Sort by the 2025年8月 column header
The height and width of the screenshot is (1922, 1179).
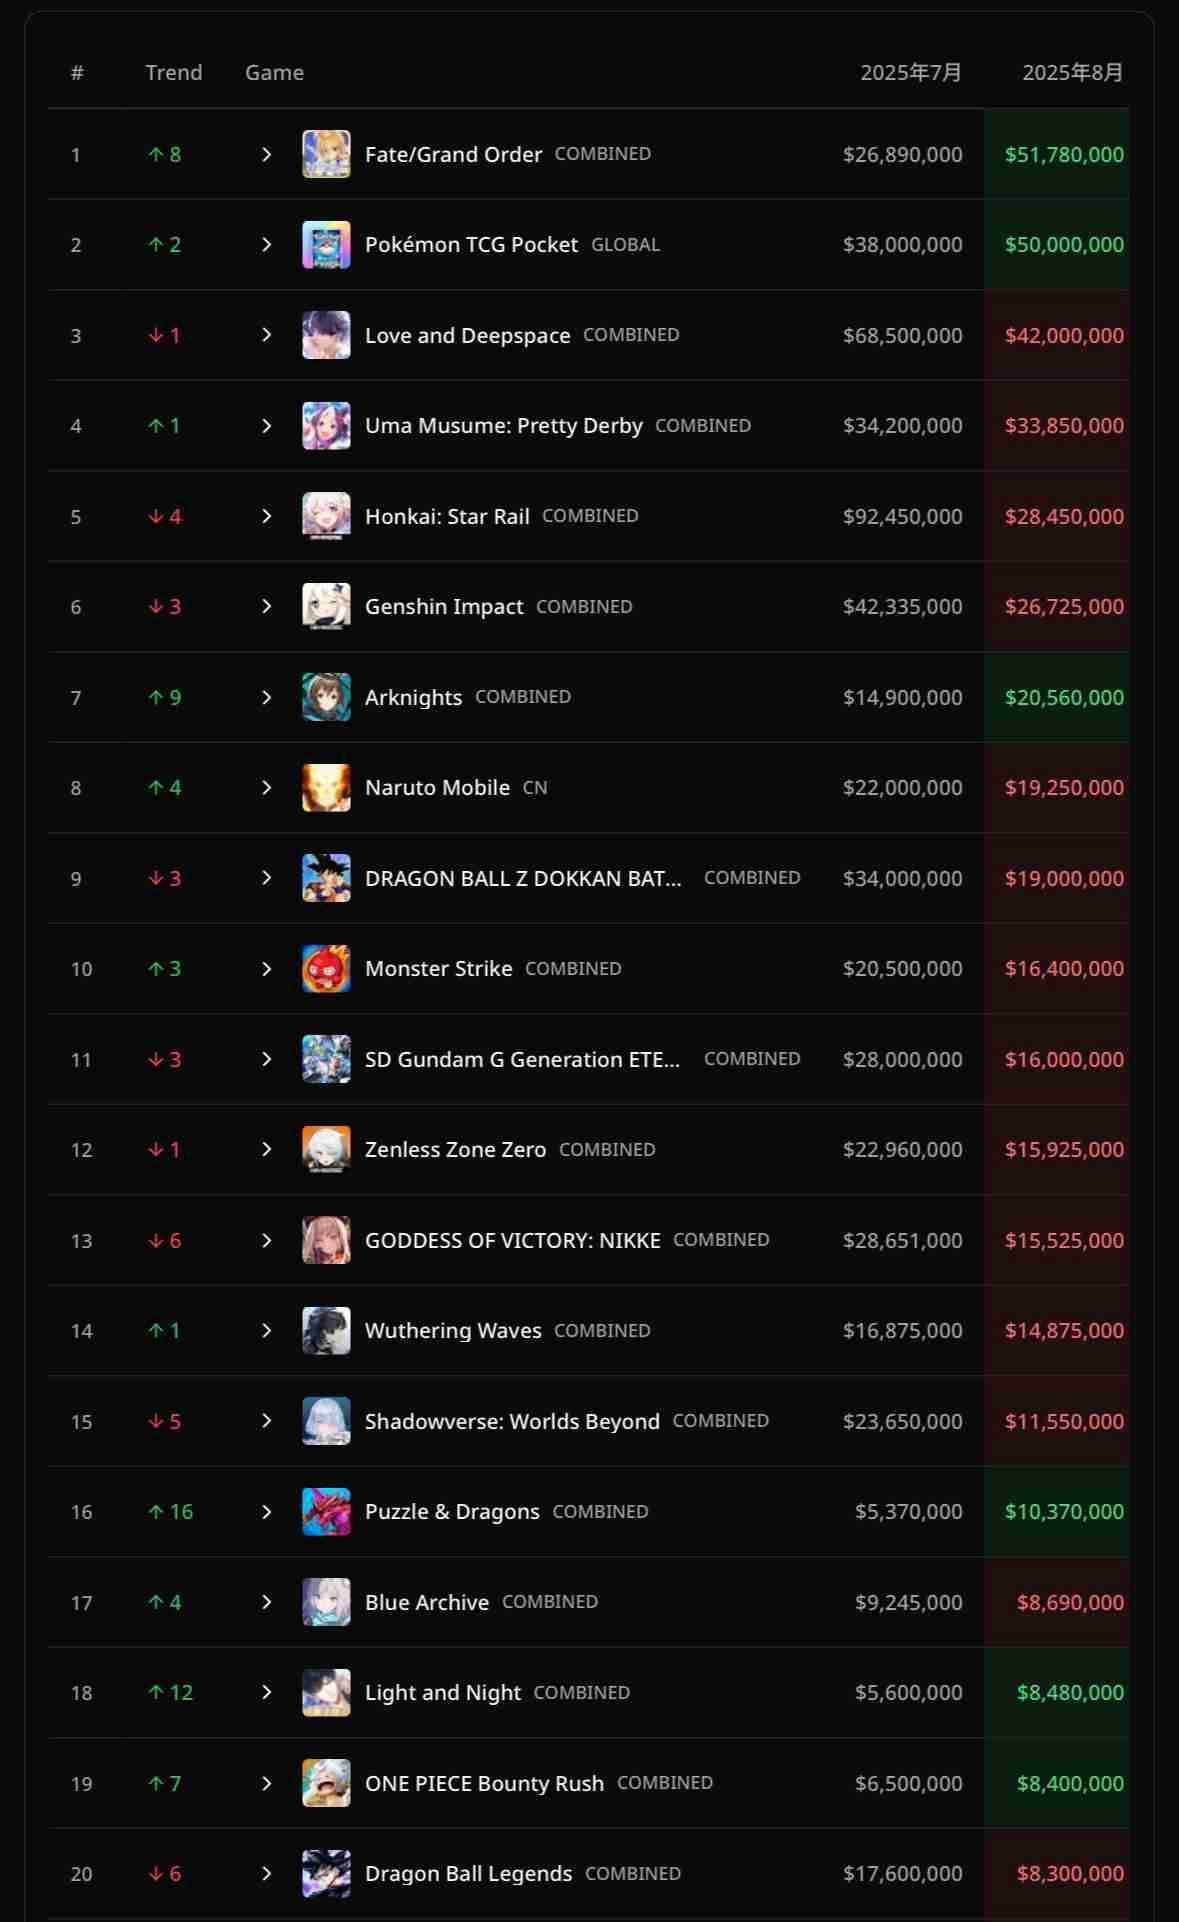(x=1072, y=73)
